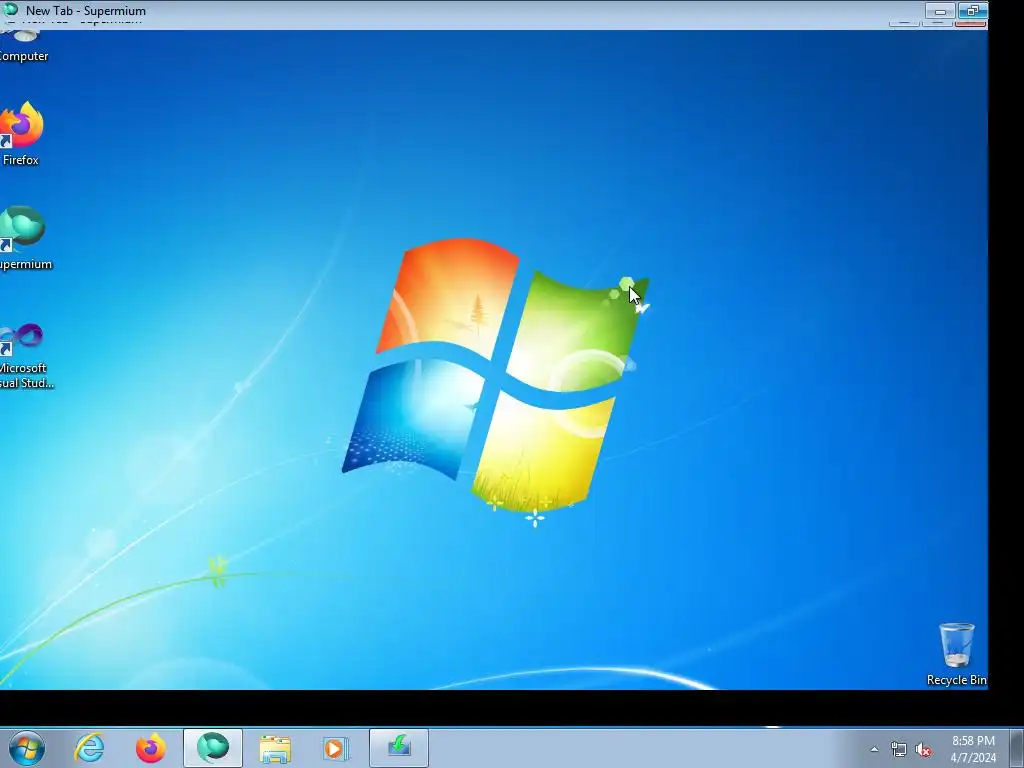Open the Computer desktop icon

[x=24, y=47]
